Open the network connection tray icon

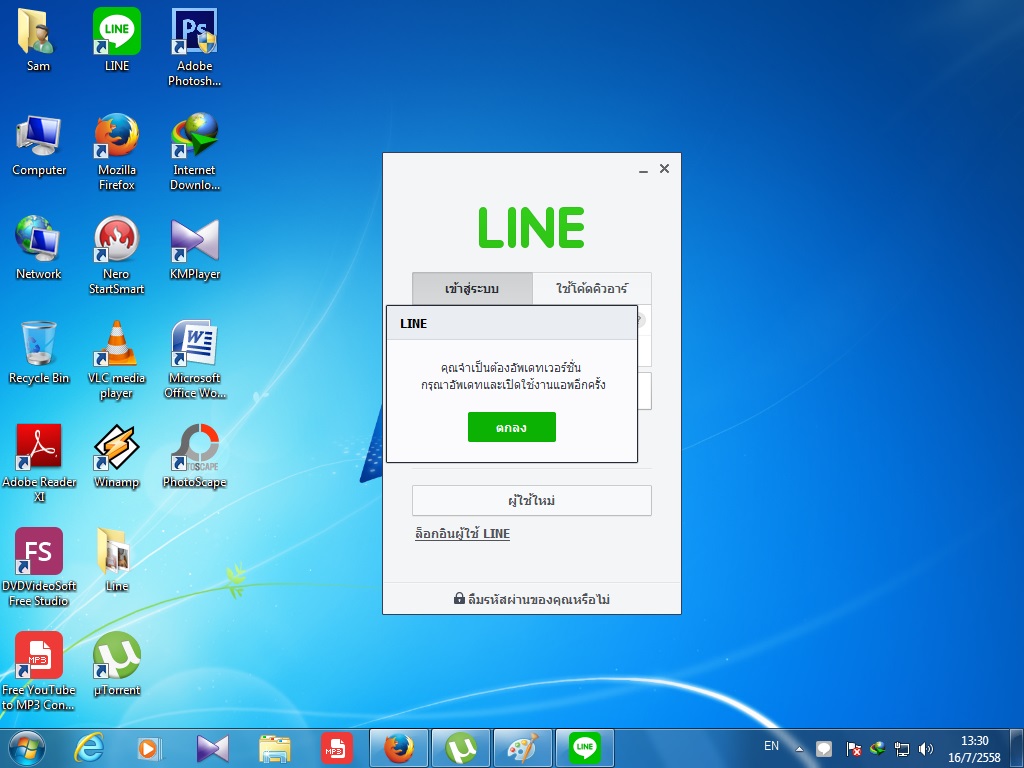(x=902, y=748)
